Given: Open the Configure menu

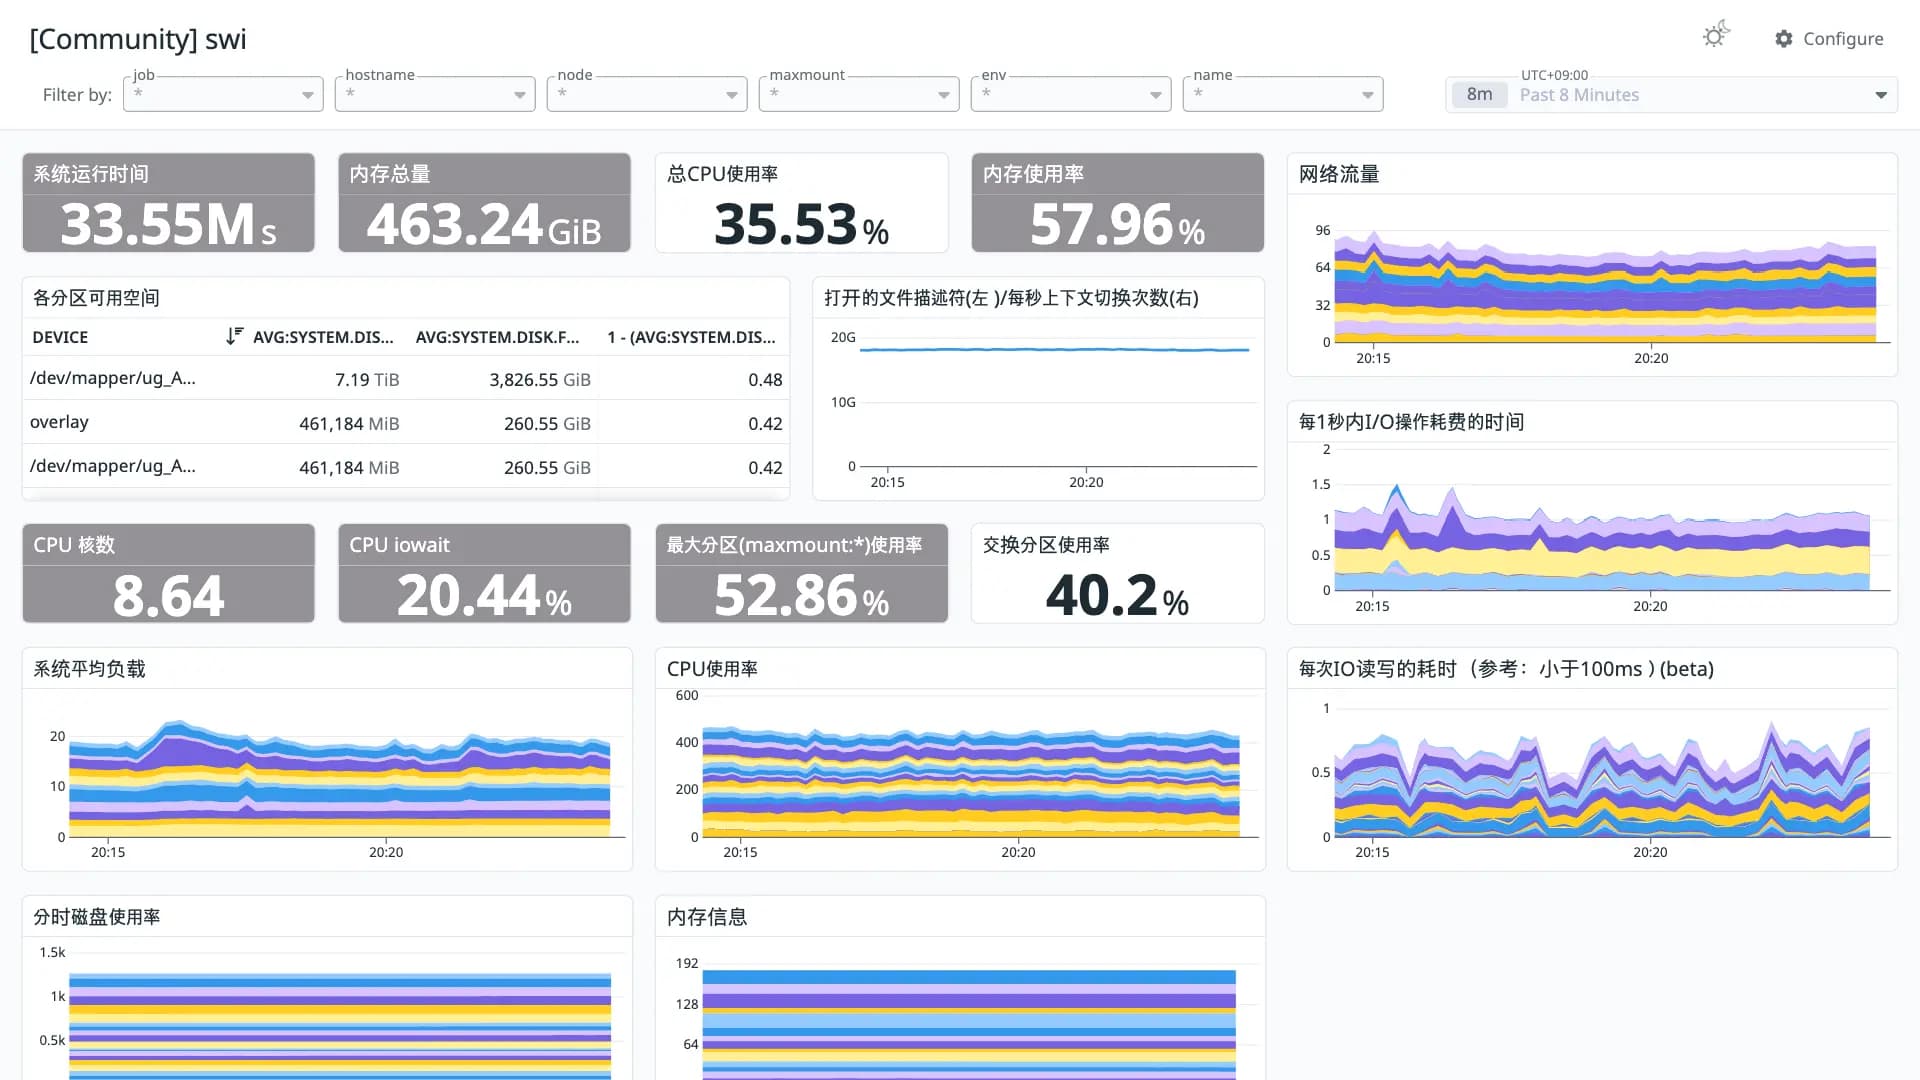Looking at the screenshot, I should coord(1829,39).
